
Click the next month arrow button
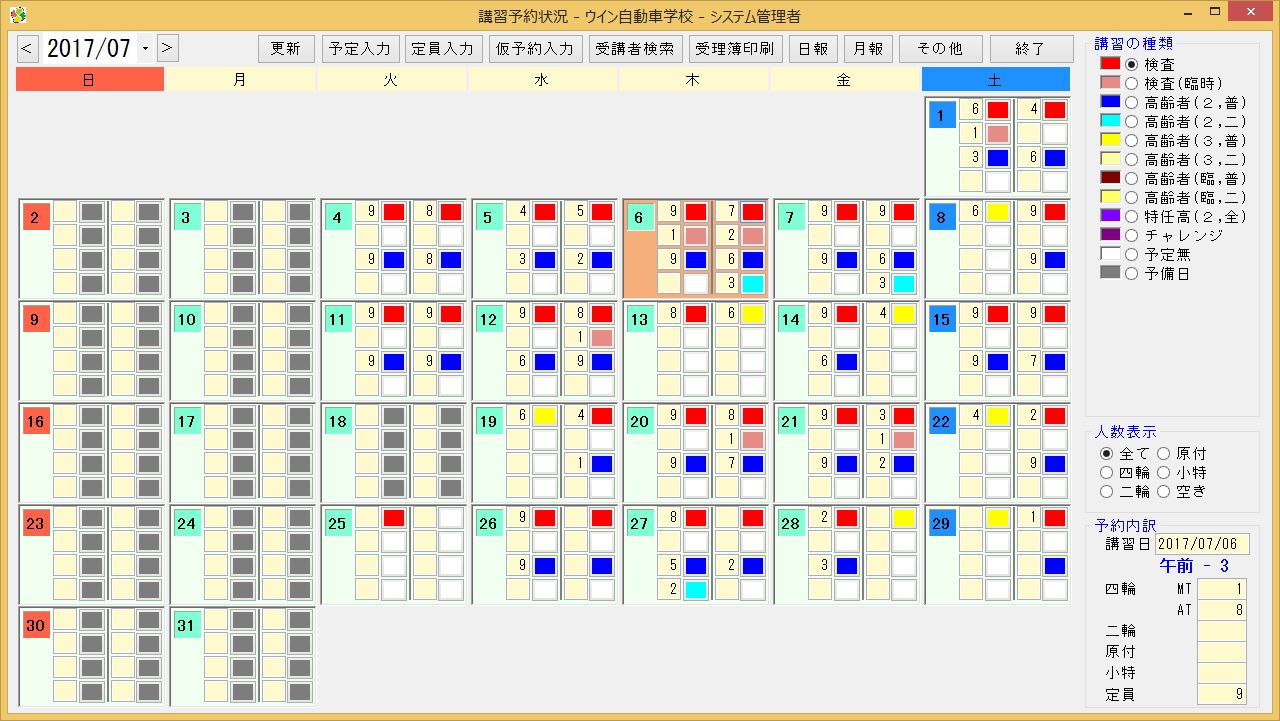[x=168, y=48]
